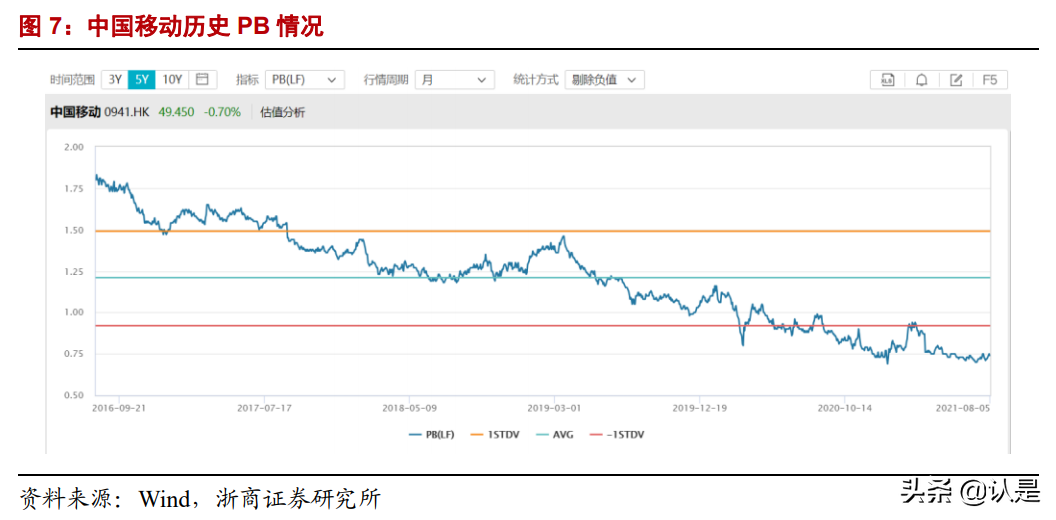
Task: Click the 指标 label
Action: pyautogui.click(x=247, y=79)
